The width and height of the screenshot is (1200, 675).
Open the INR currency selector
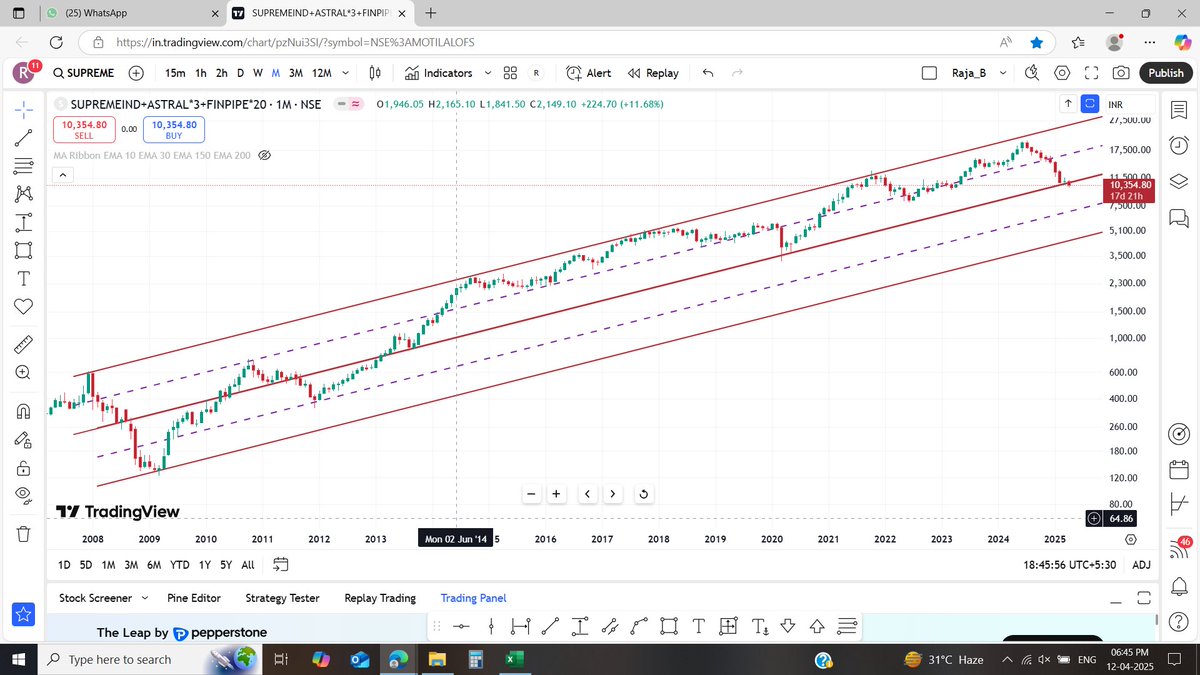point(1116,104)
